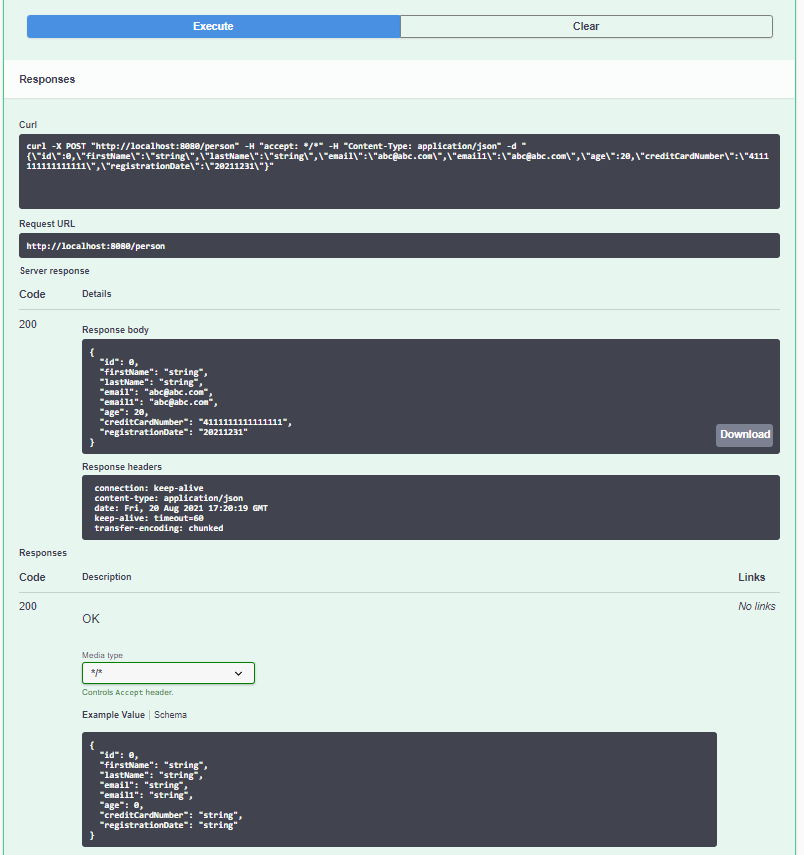Click the "age": 20 line in response body
This screenshot has height=855, width=804.
point(124,412)
